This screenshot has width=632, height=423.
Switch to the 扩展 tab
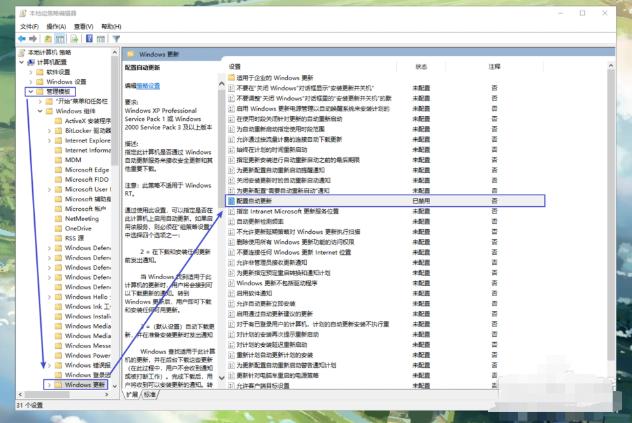point(132,394)
